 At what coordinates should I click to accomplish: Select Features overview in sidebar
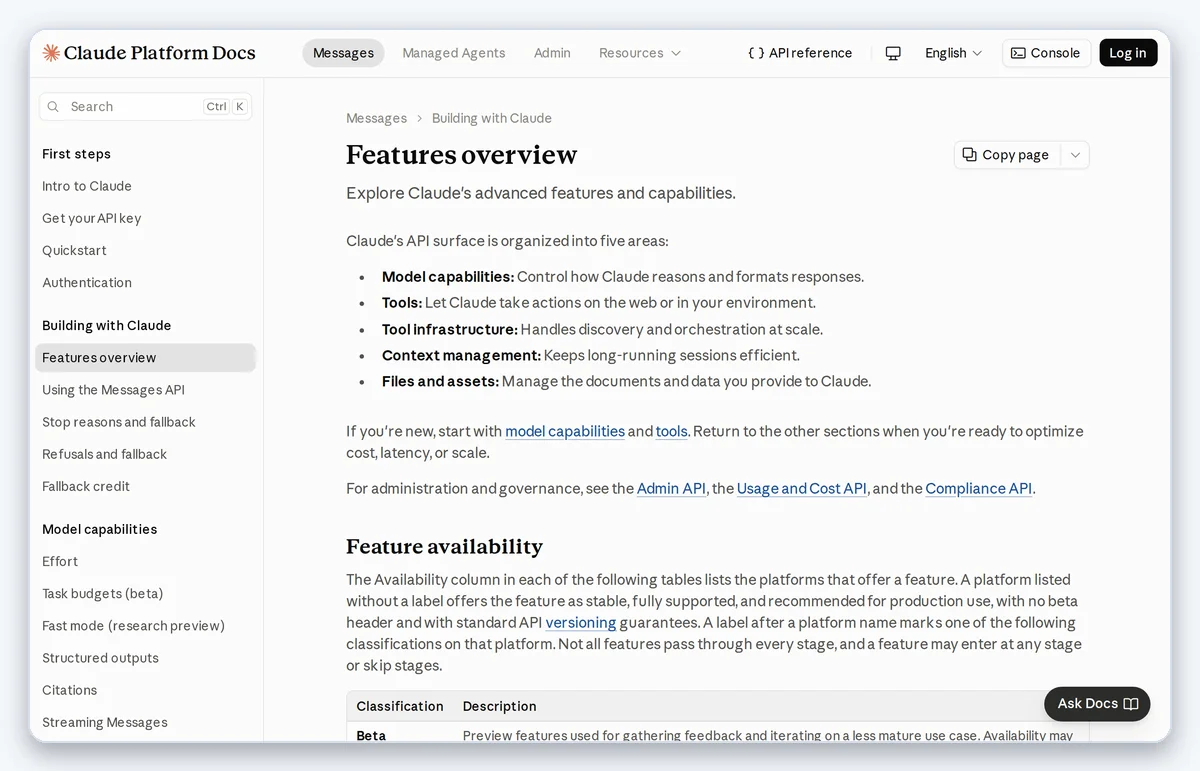[146, 358]
